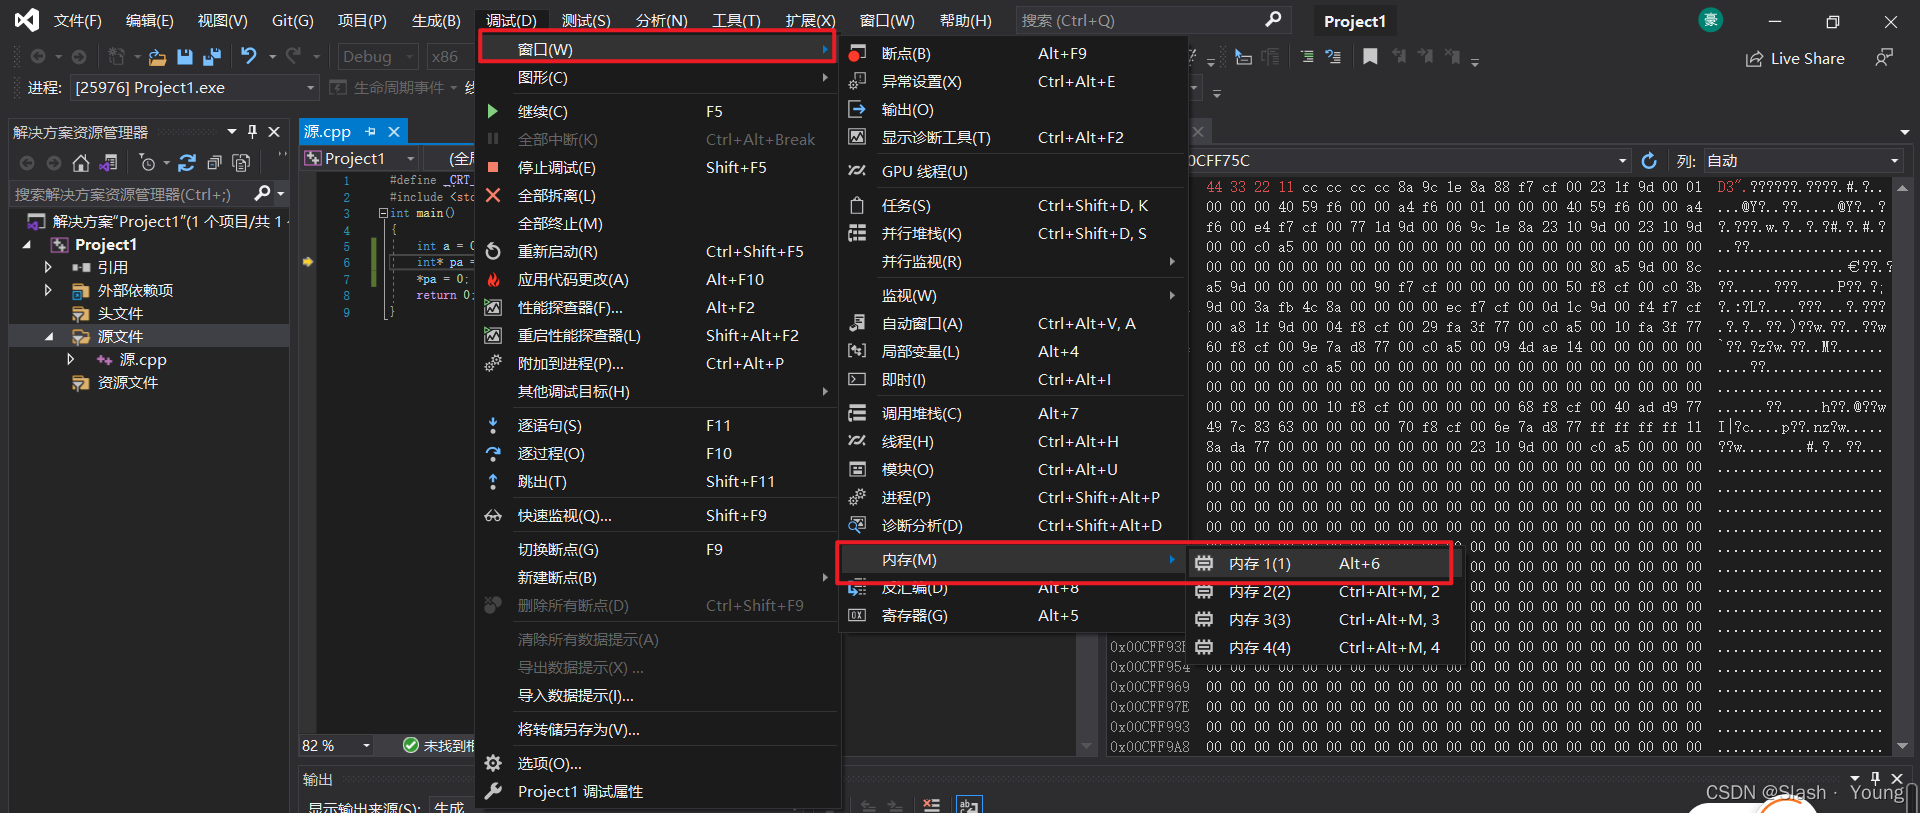The height and width of the screenshot is (813, 1920).
Task: Click Visual Studio logo icon
Action: 27,20
